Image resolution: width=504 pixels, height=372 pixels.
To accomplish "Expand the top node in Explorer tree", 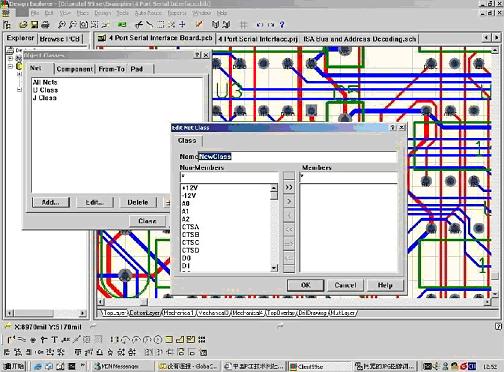I will click(x=10, y=58).
